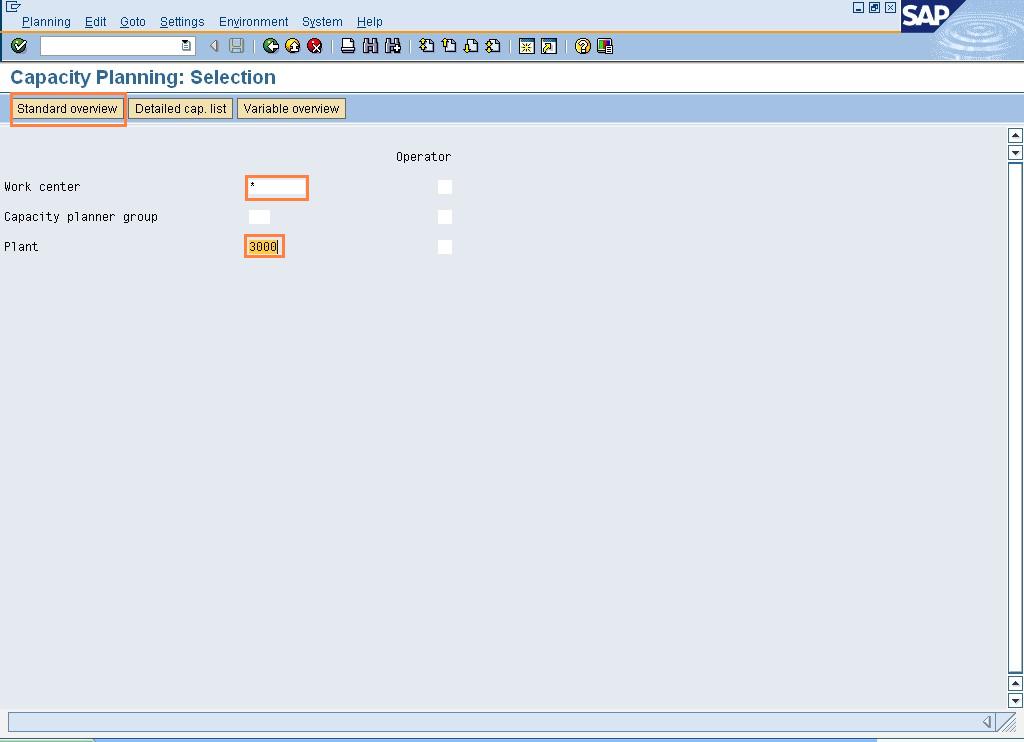
Task: Click the green Enter checkmark icon
Action: click(x=18, y=46)
